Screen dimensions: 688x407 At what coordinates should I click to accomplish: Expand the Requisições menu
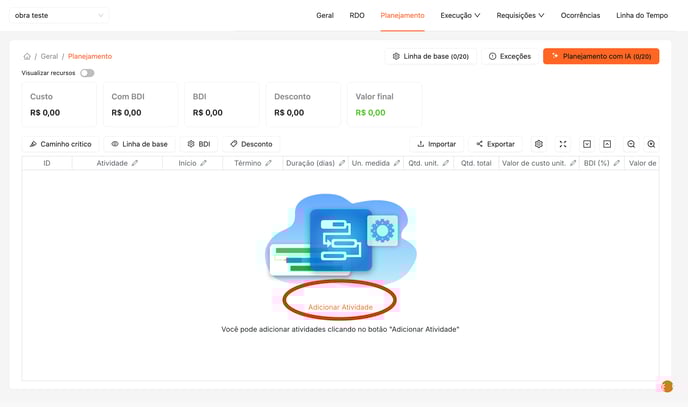pyautogui.click(x=520, y=16)
